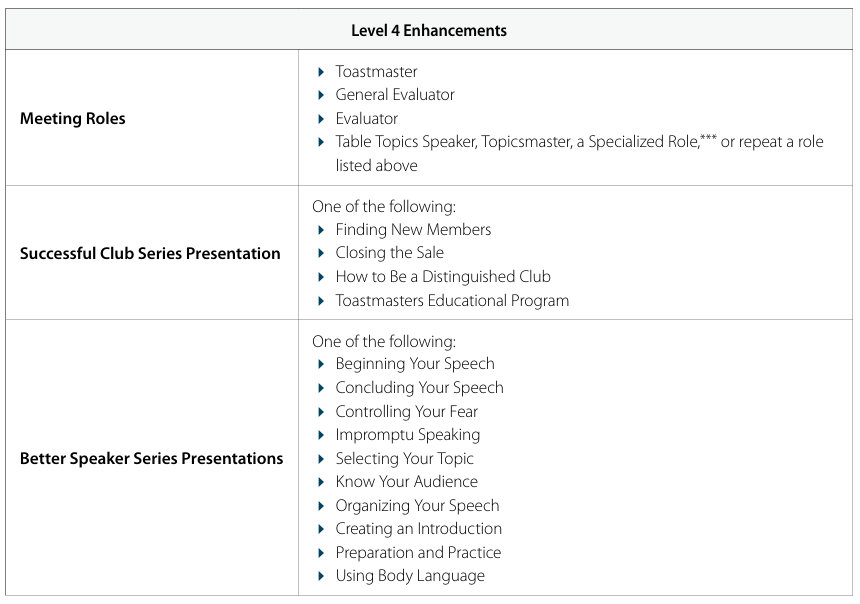Click the Better Speaker Series Presentations label

(151, 459)
